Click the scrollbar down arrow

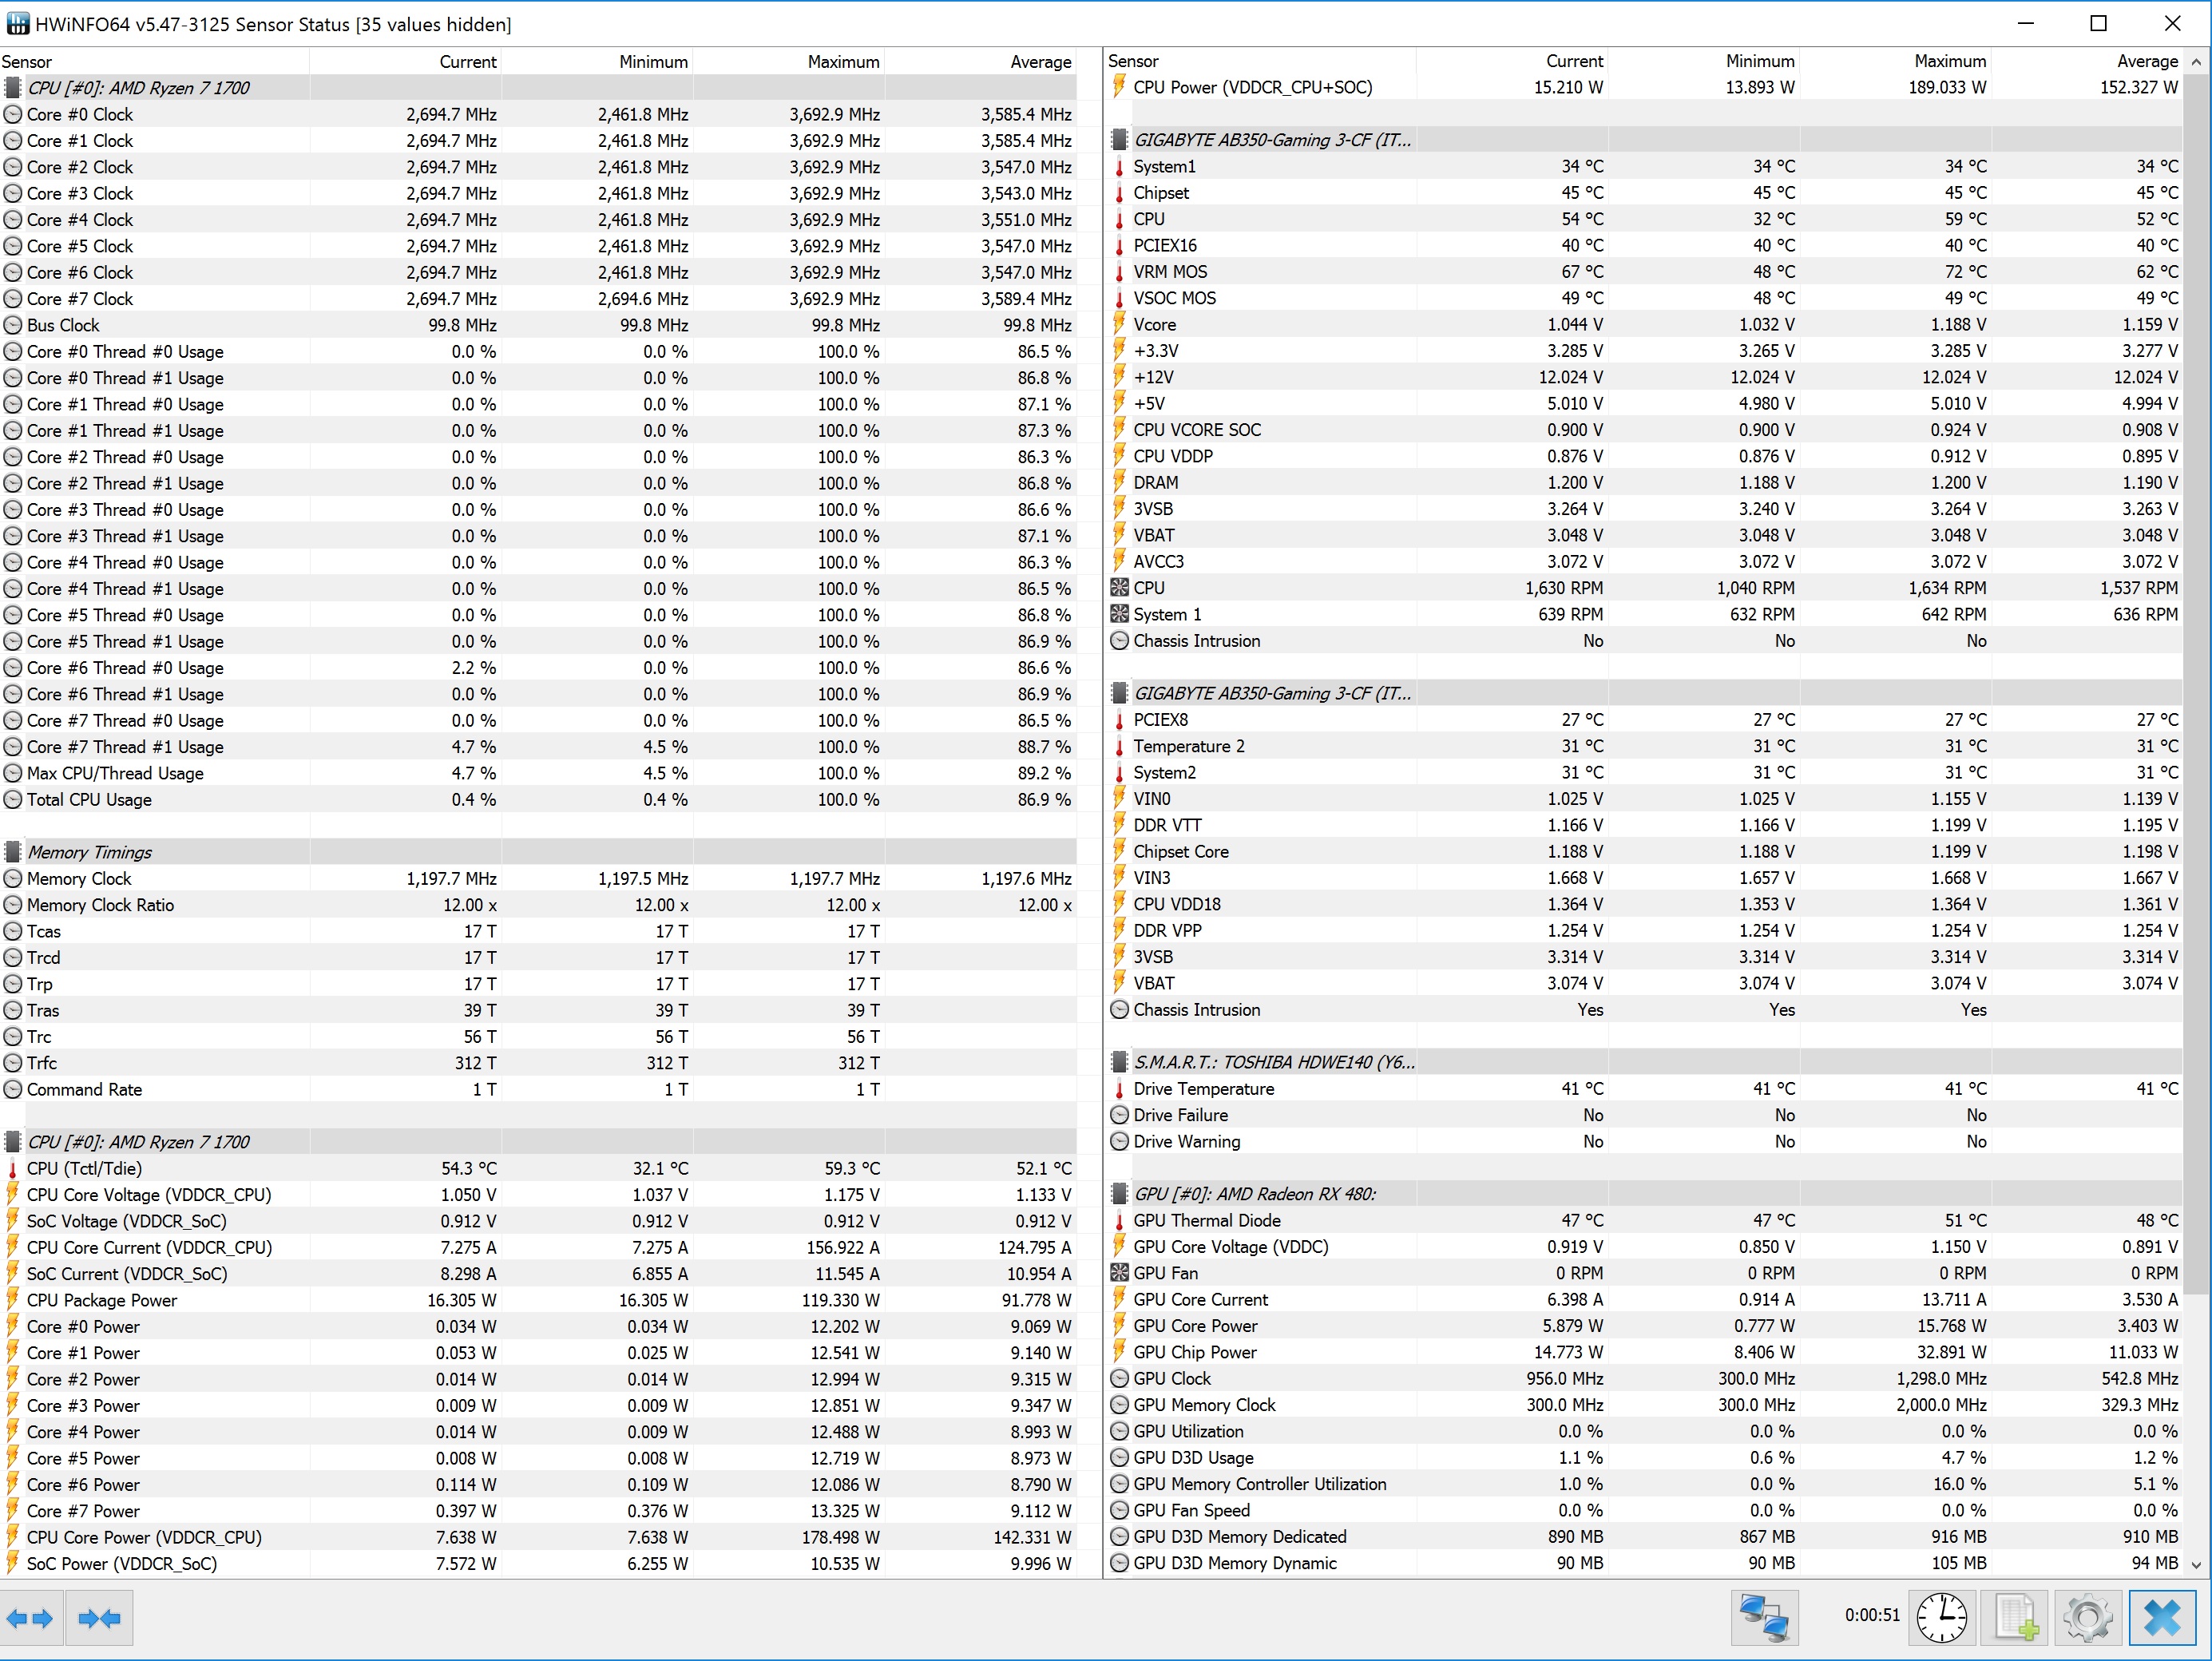(2195, 1565)
